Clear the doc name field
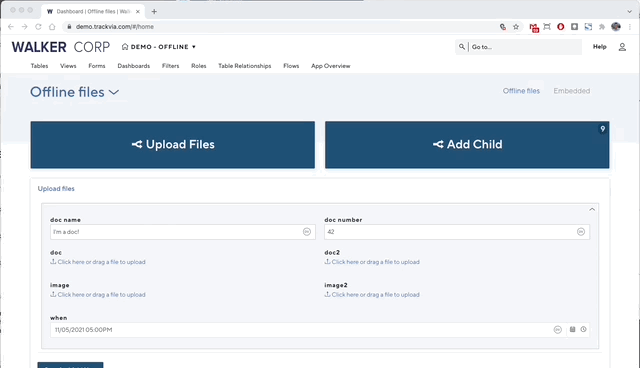 click(307, 232)
